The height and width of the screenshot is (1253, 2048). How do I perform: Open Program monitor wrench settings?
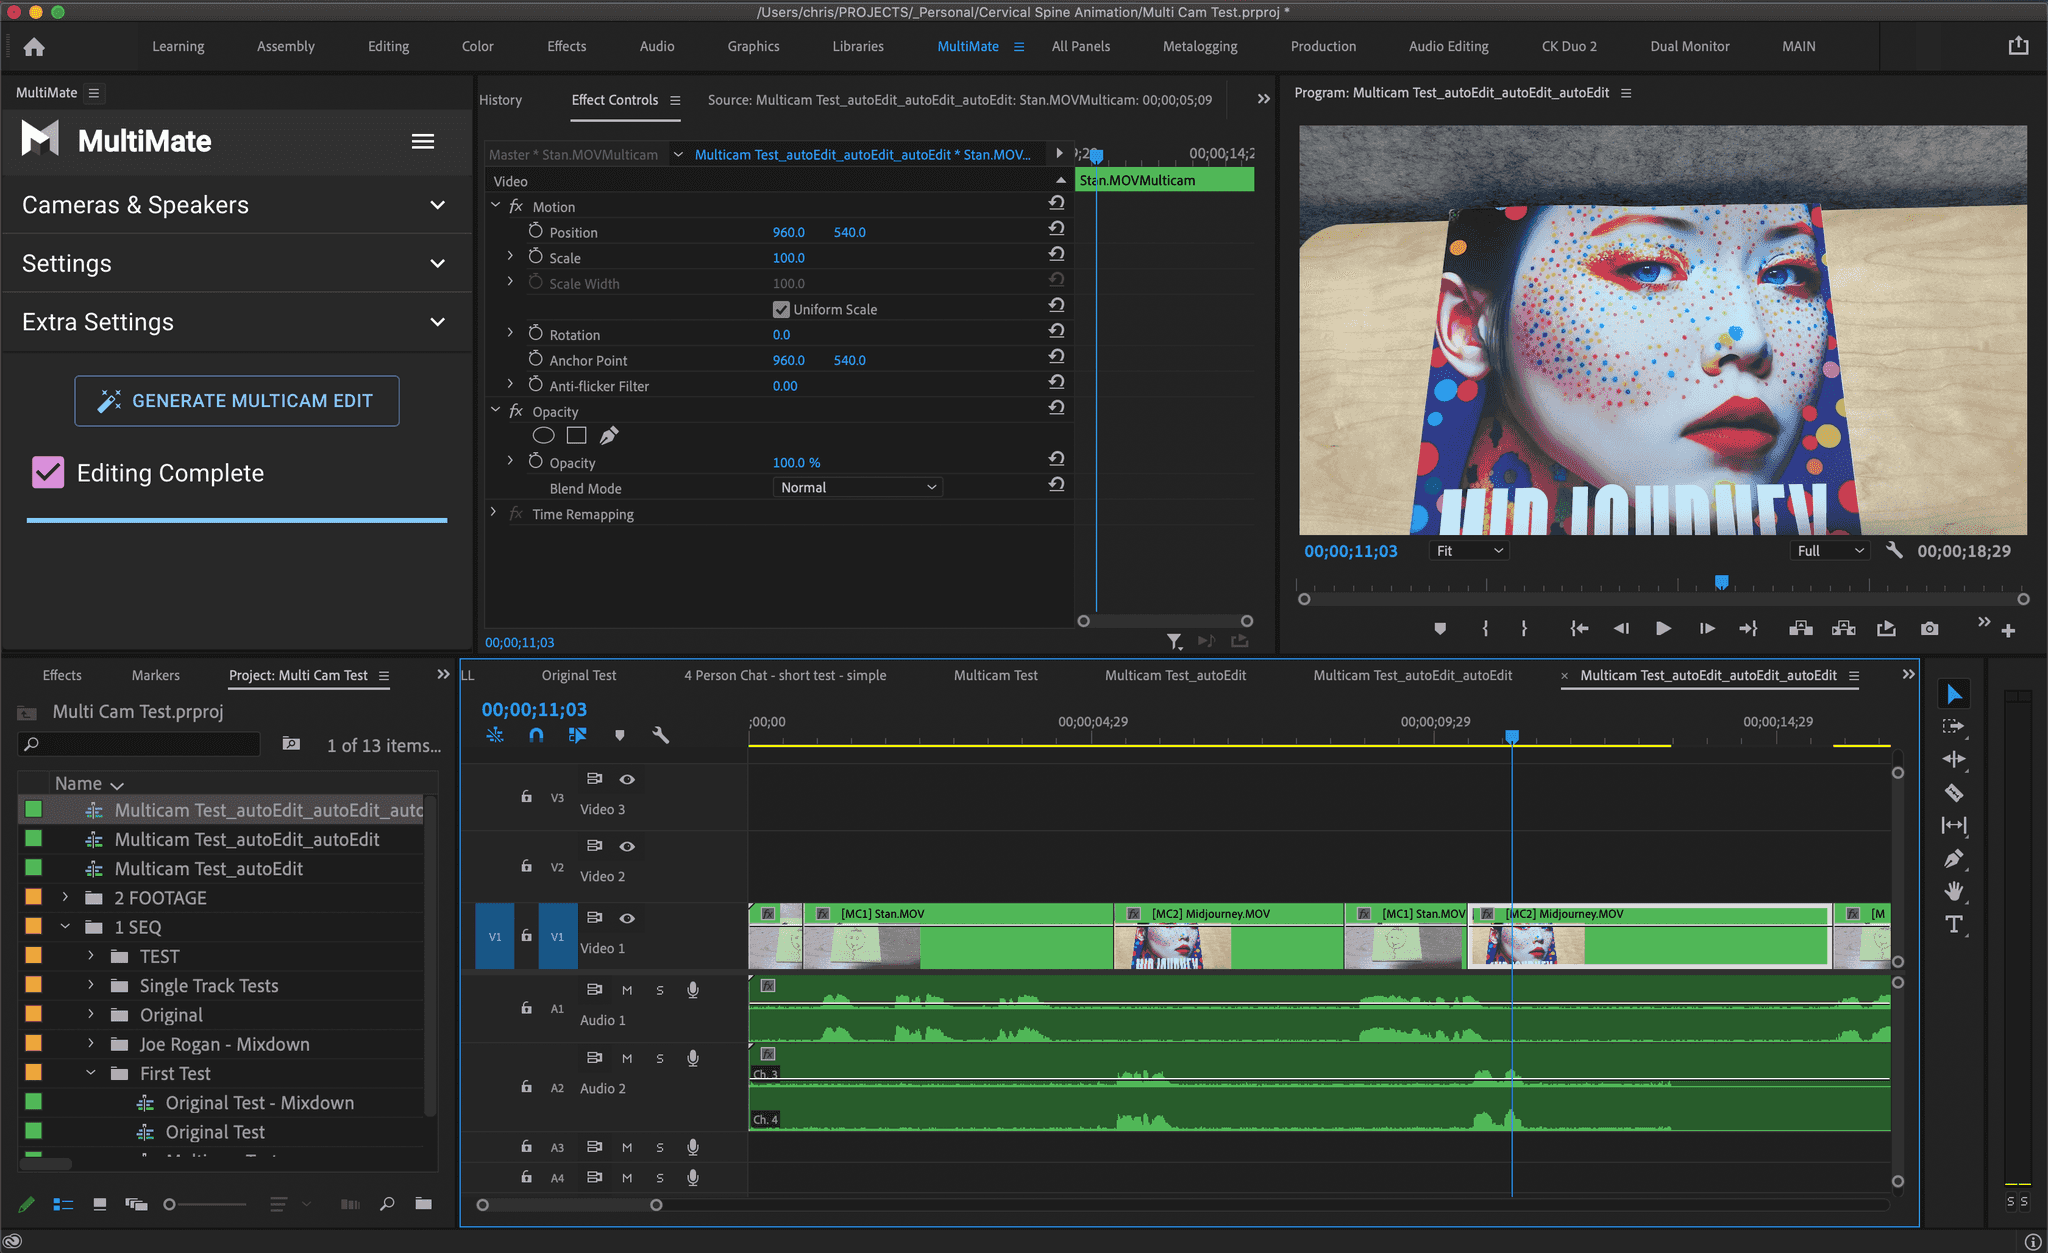(x=1894, y=550)
